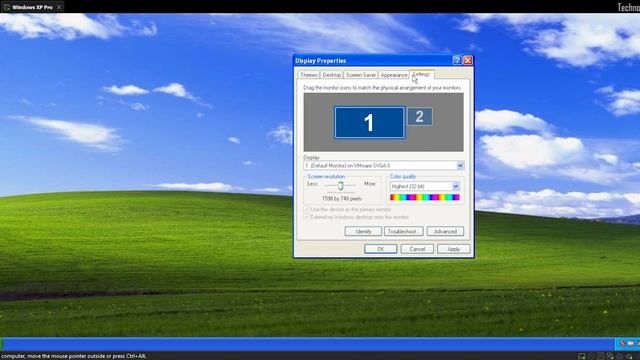Open the Display monitor dropdown

coord(460,165)
